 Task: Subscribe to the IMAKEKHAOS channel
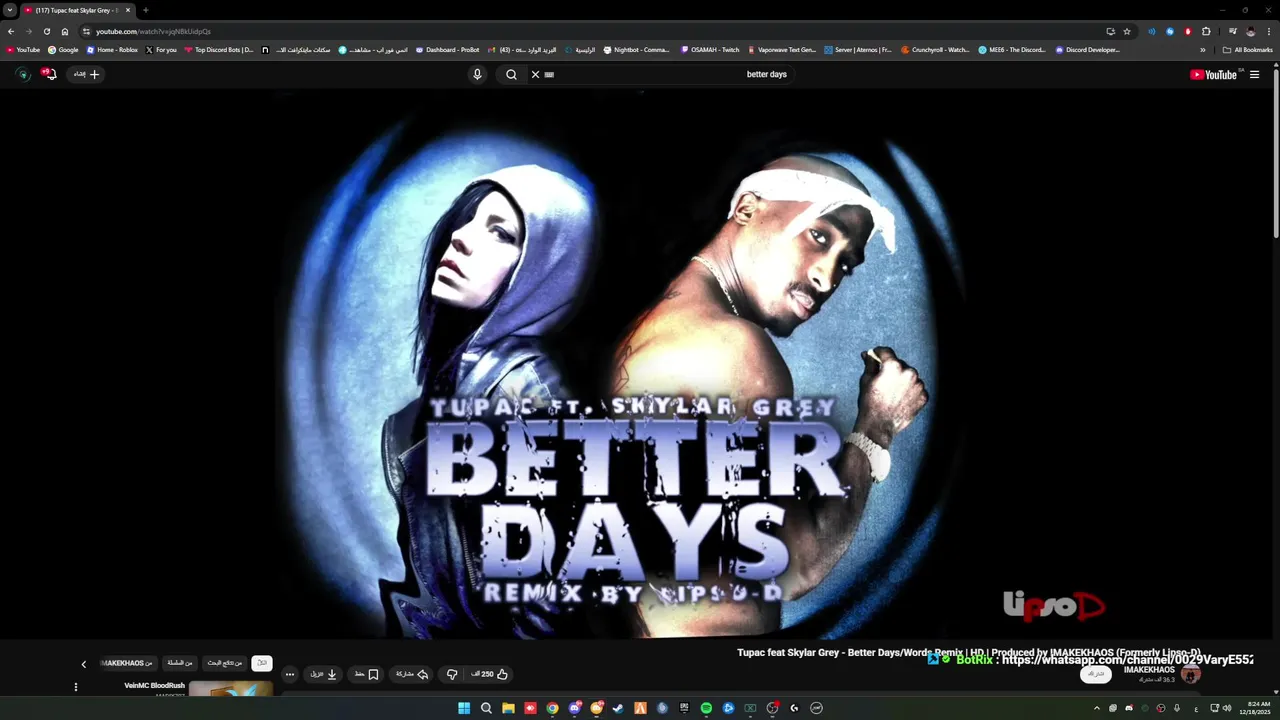coord(1096,674)
